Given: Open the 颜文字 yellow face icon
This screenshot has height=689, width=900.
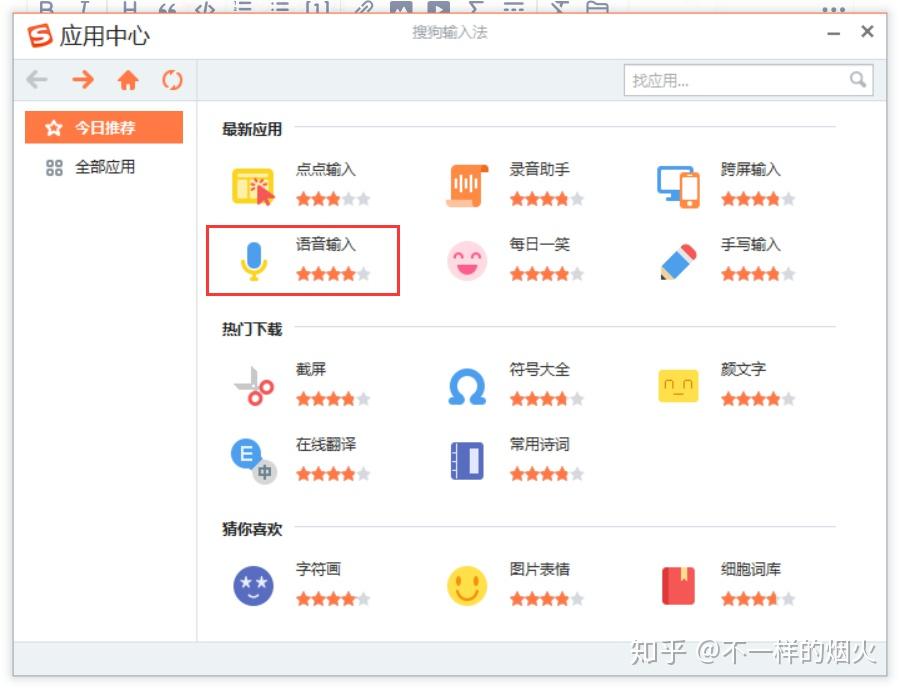Looking at the screenshot, I should pos(678,386).
